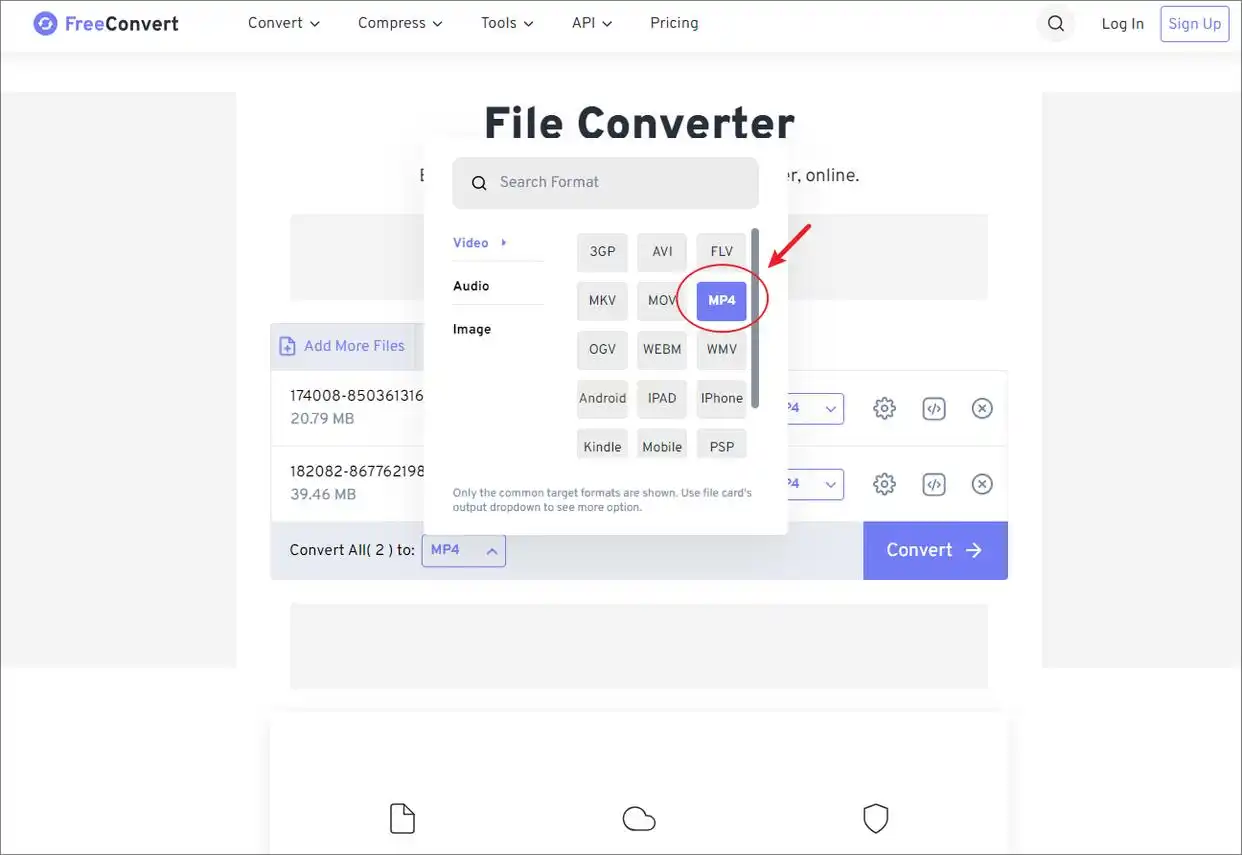Click the Sign Up button

(1195, 24)
